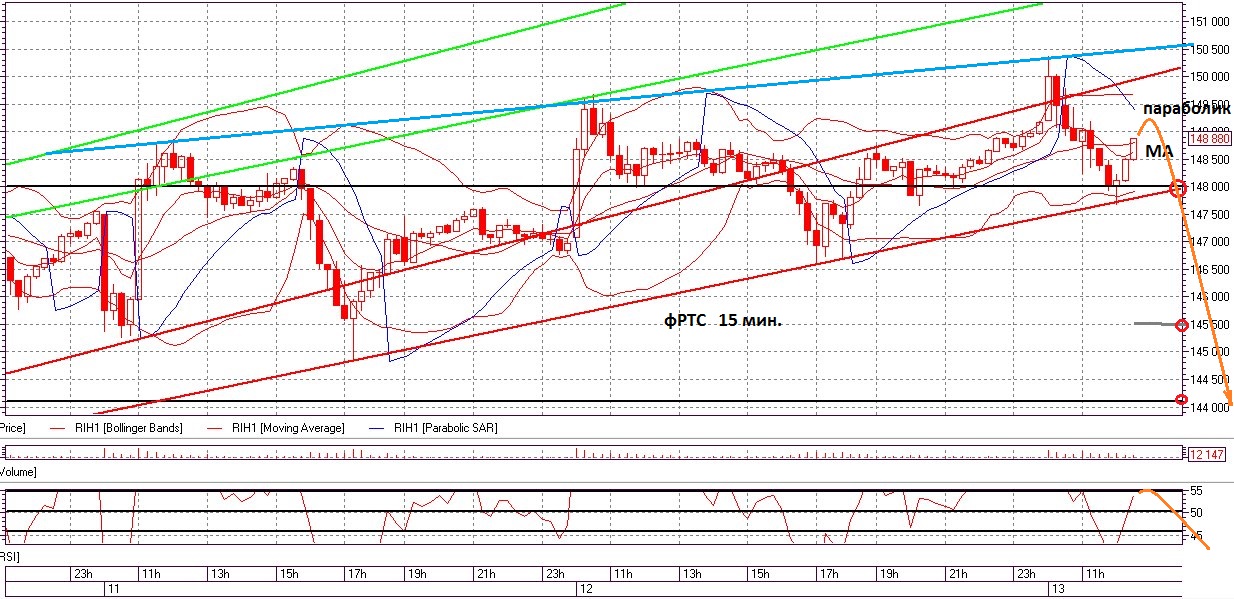Image resolution: width=1234 pixels, height=599 pixels.
Task: Click the 150 000 price axis label
Action: pyautogui.click(x=1210, y=76)
